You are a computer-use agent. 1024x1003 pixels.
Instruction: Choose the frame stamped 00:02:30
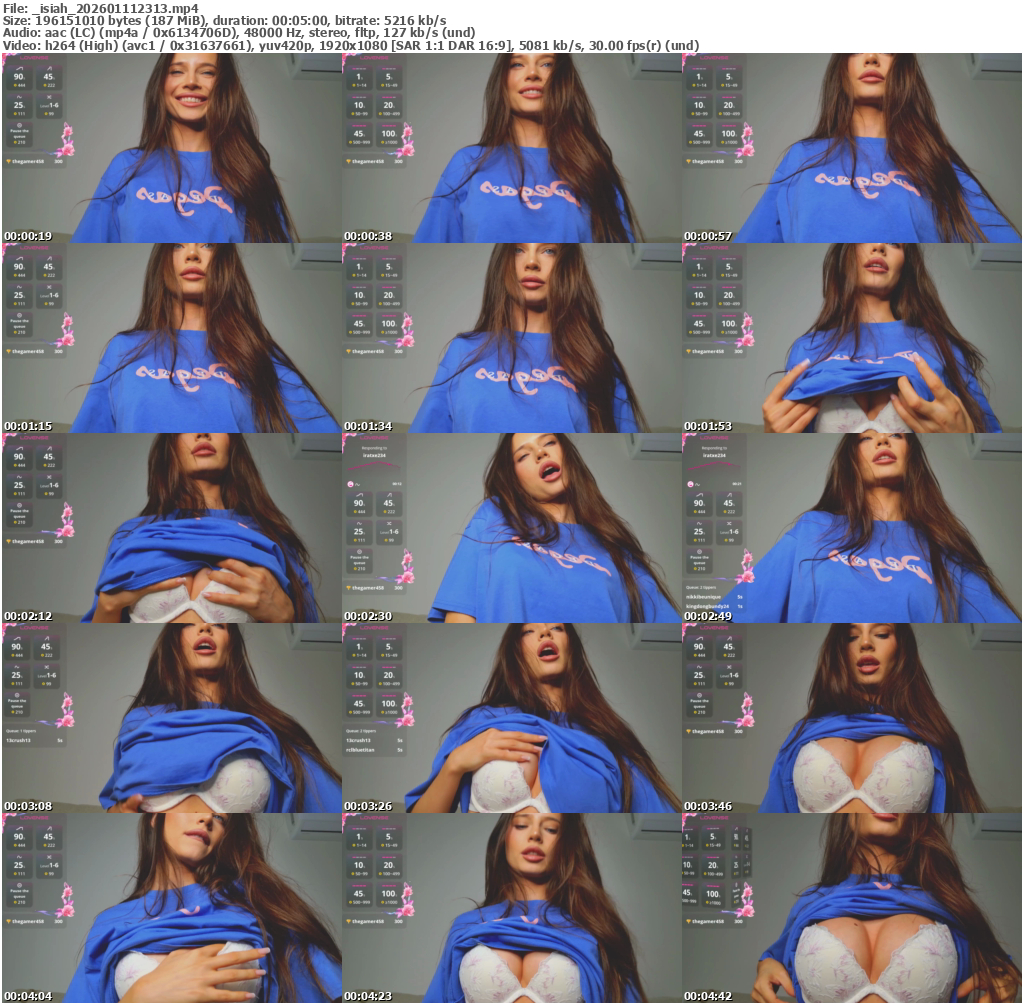pos(511,528)
